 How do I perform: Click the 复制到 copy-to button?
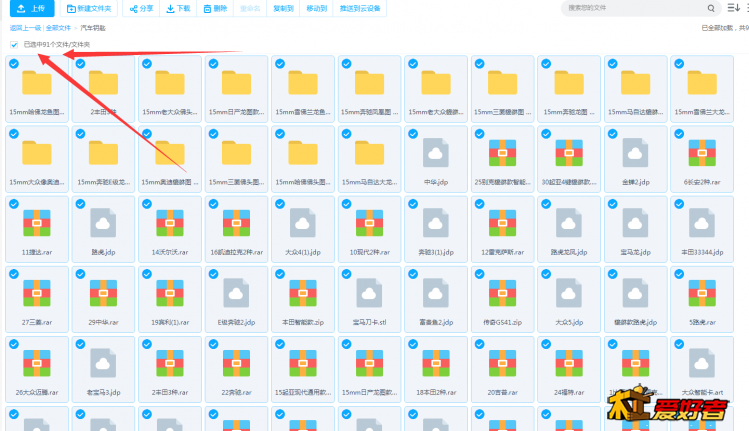pos(283,8)
